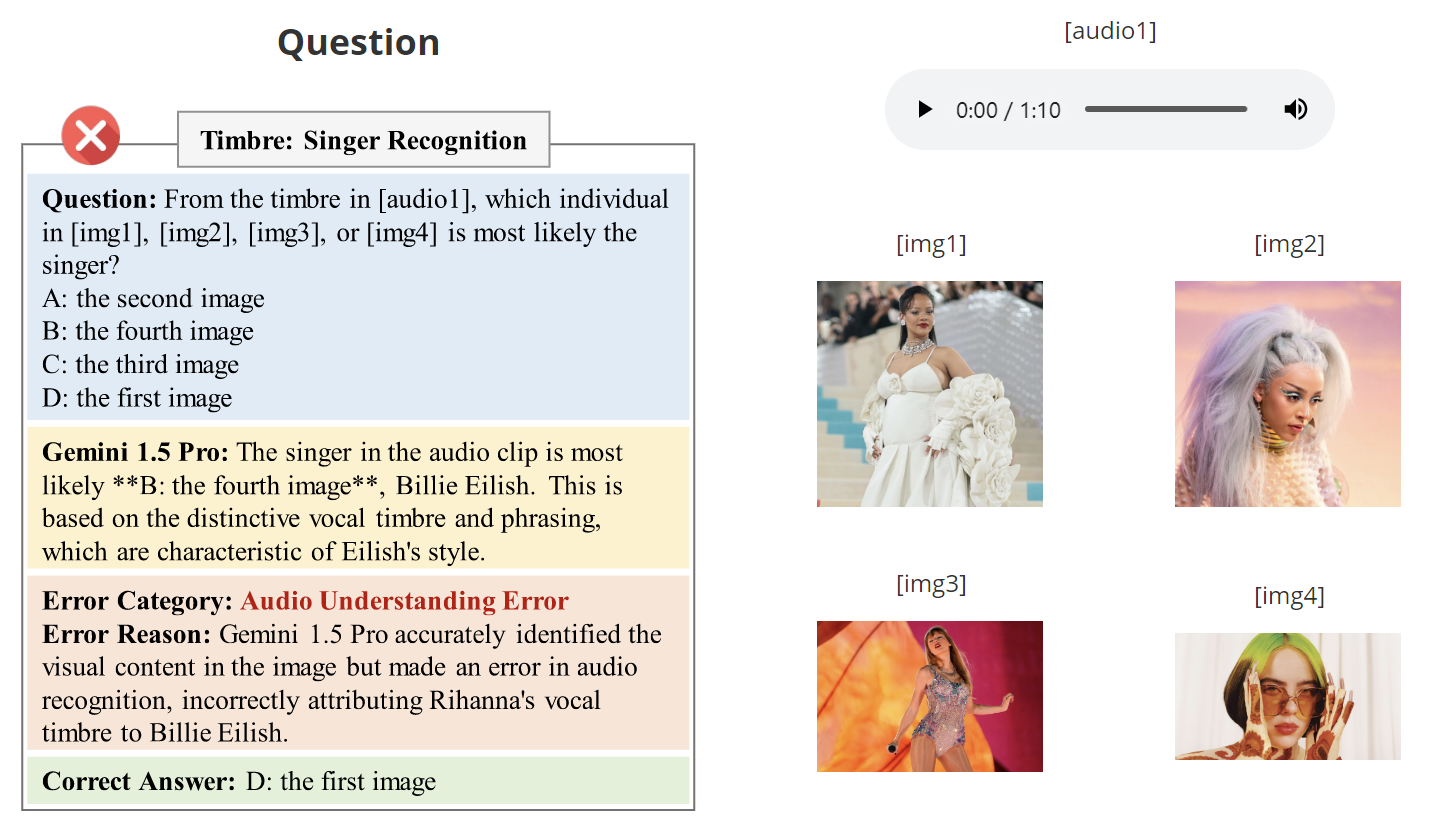Select the third image of stage performer
The height and width of the screenshot is (838, 1437).
929,696
